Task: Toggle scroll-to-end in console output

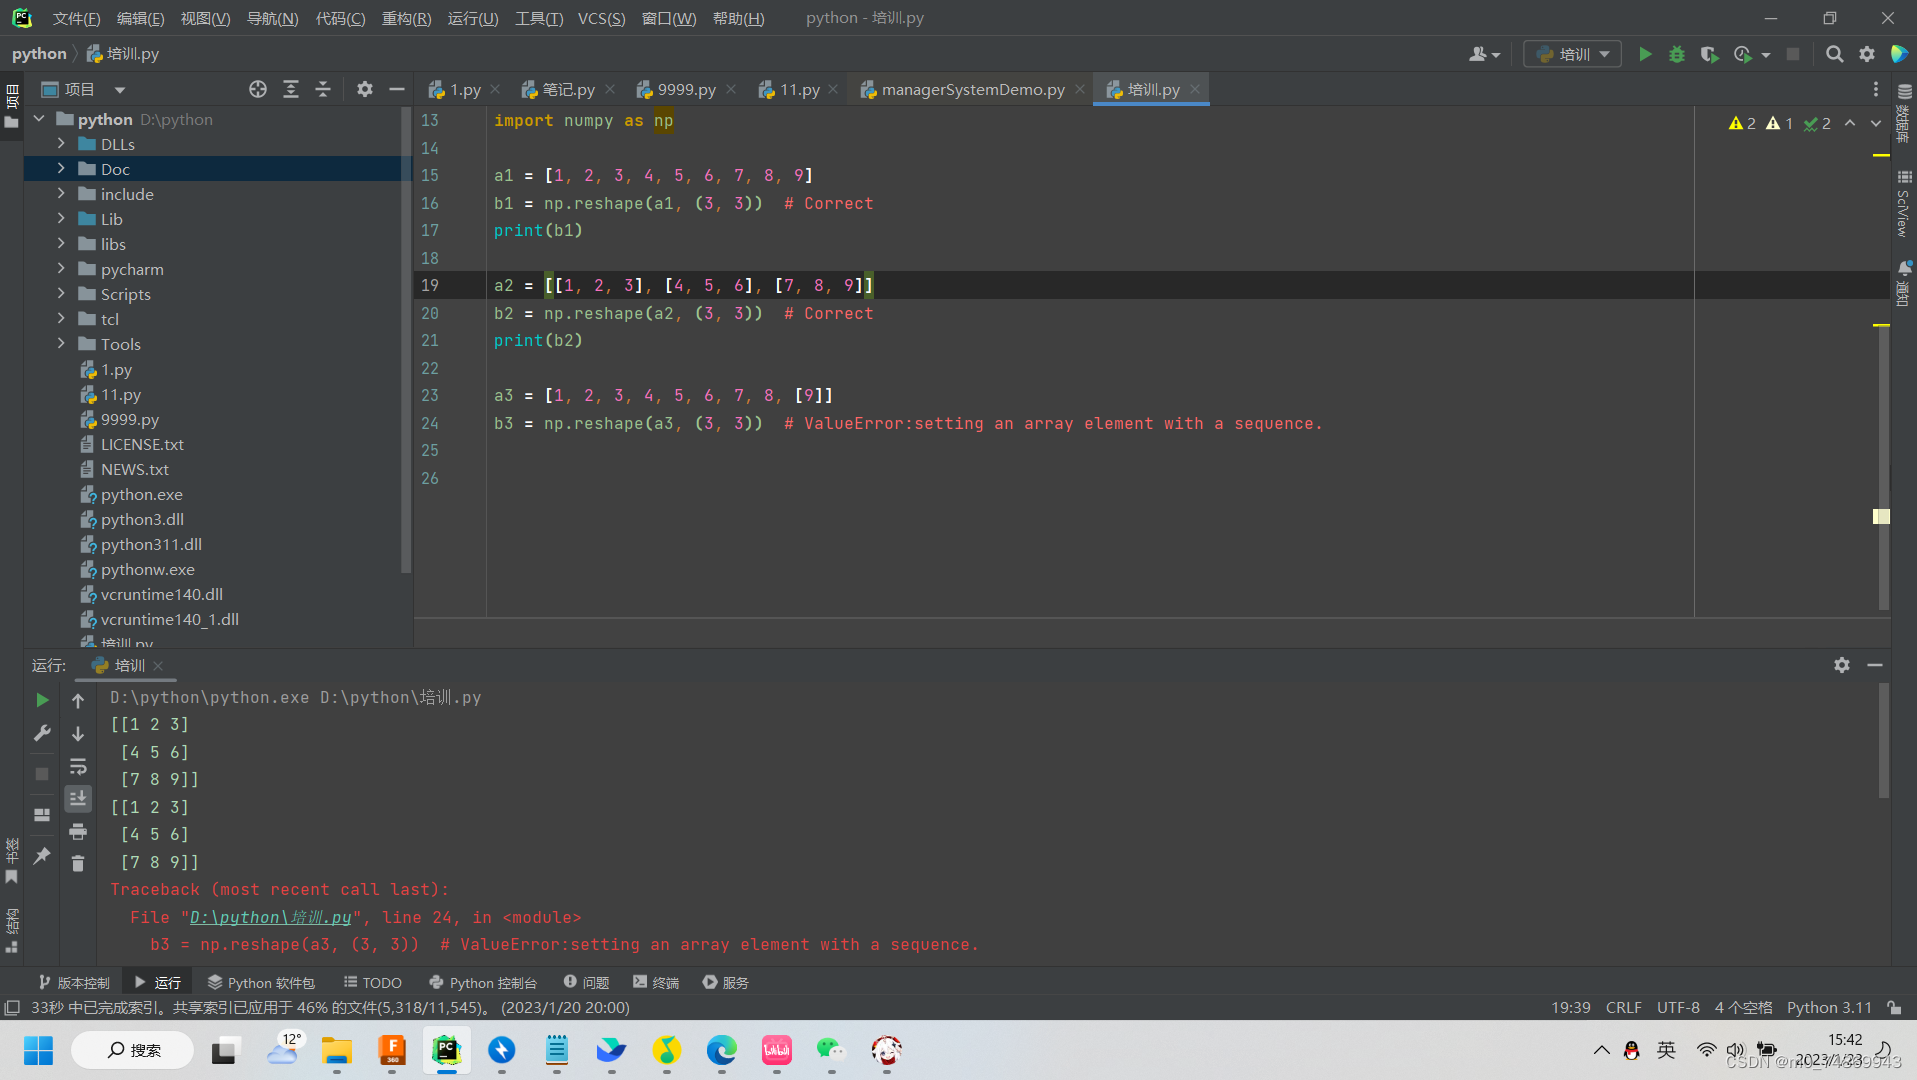Action: point(78,798)
